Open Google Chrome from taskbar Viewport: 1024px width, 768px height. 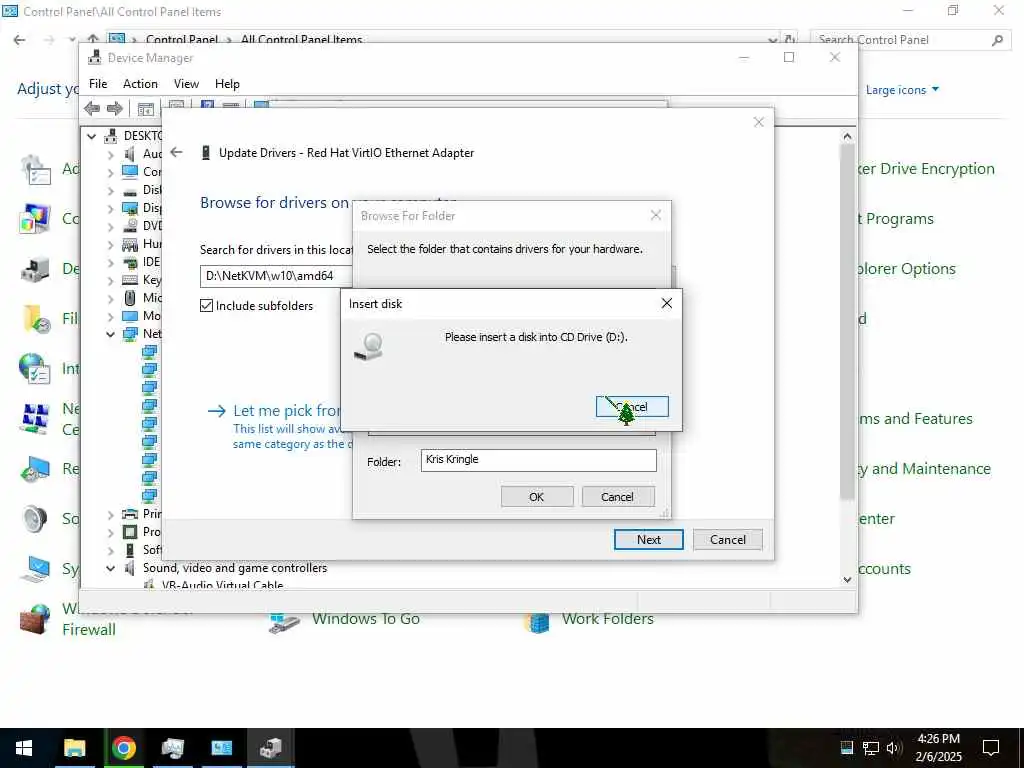pos(123,748)
